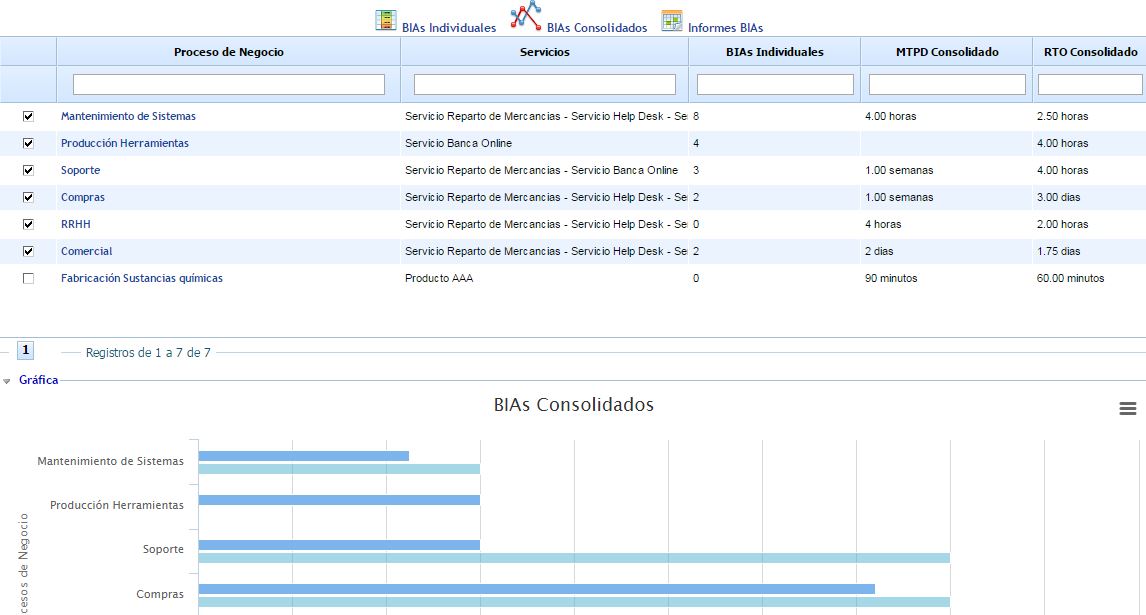Viewport: 1146px width, 615px height.
Task: Go to page 1 of results
Action: pos(26,350)
